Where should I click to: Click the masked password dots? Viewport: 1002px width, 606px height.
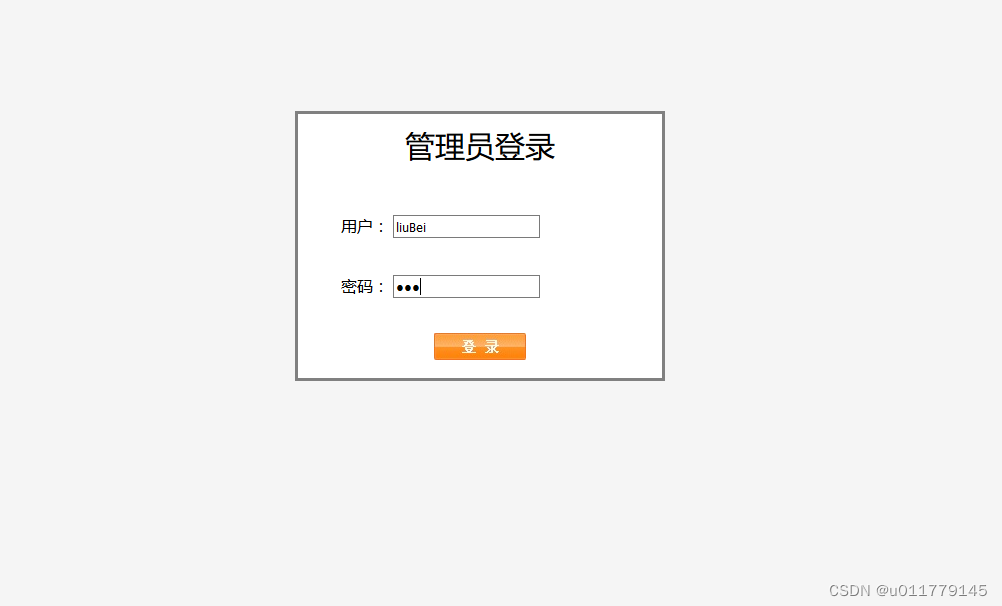click(x=408, y=288)
